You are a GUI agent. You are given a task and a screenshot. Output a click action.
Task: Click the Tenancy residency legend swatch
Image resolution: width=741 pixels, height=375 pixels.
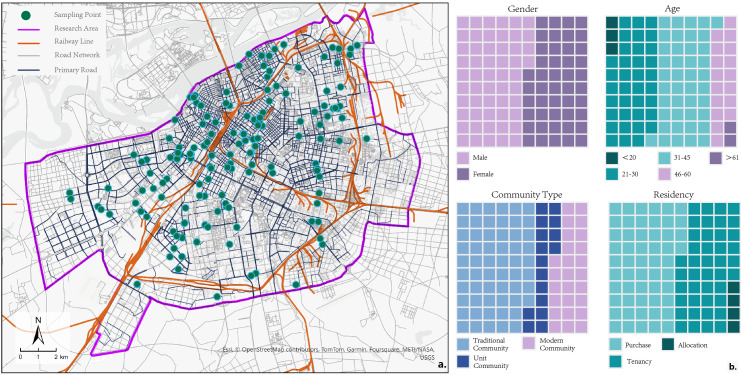[x=616, y=361]
